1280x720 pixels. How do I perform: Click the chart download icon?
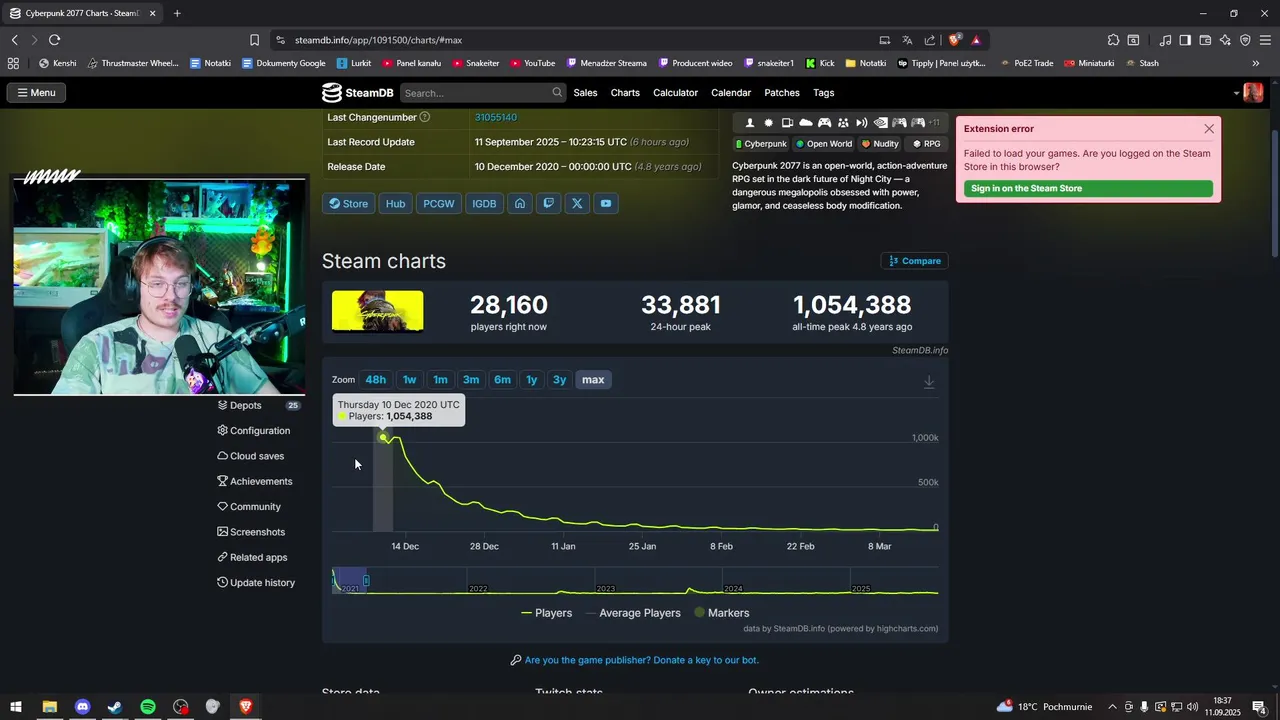(x=929, y=382)
